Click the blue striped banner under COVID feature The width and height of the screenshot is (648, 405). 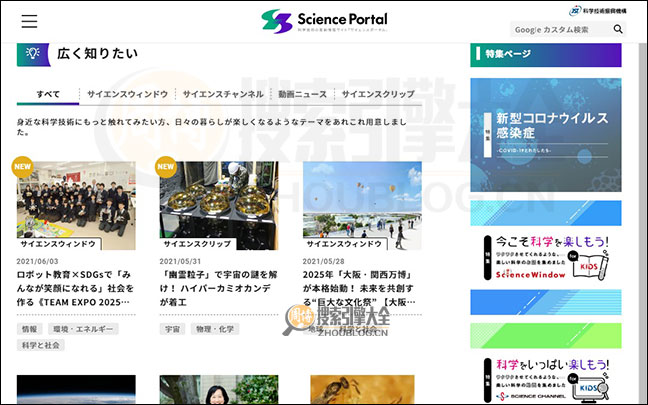546,213
